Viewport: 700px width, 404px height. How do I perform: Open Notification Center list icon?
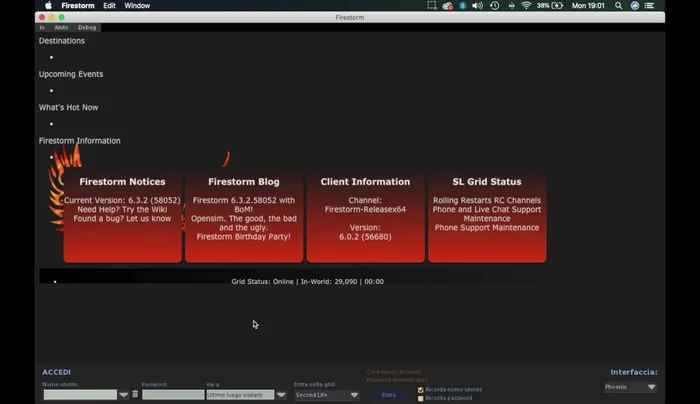pyautogui.click(x=649, y=6)
